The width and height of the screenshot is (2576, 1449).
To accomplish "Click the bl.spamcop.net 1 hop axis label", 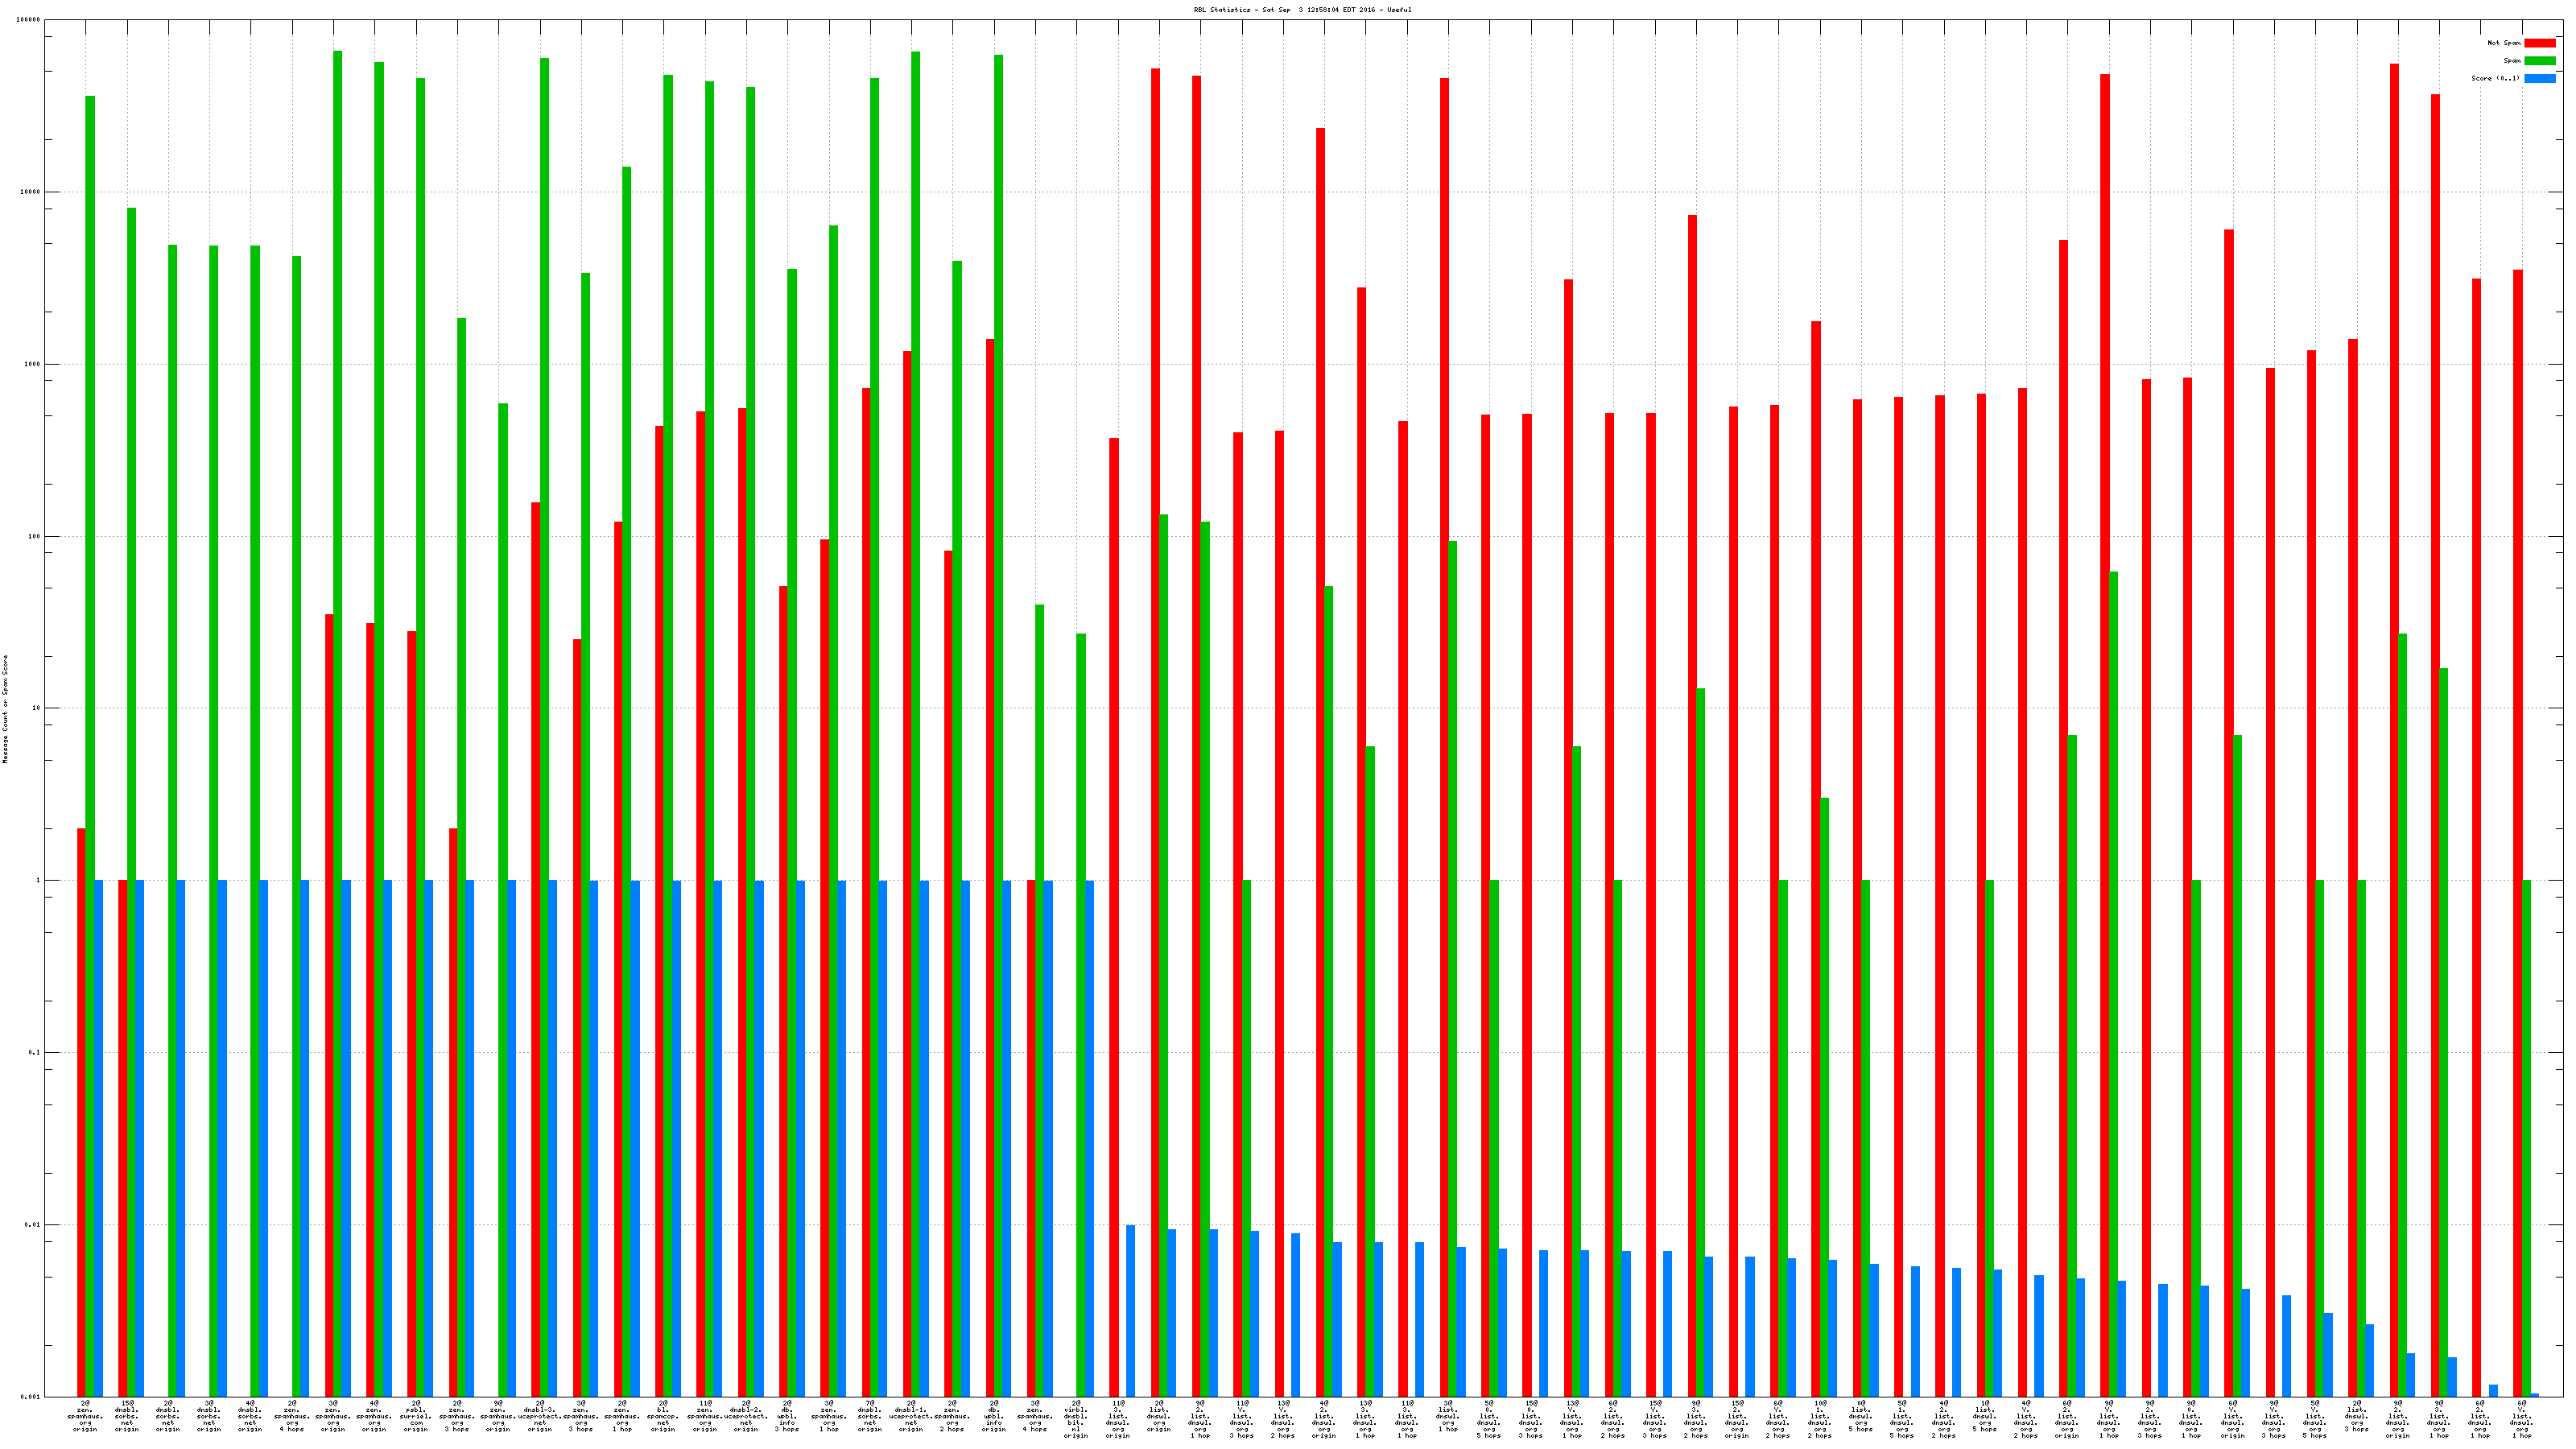I will [x=663, y=1417].
